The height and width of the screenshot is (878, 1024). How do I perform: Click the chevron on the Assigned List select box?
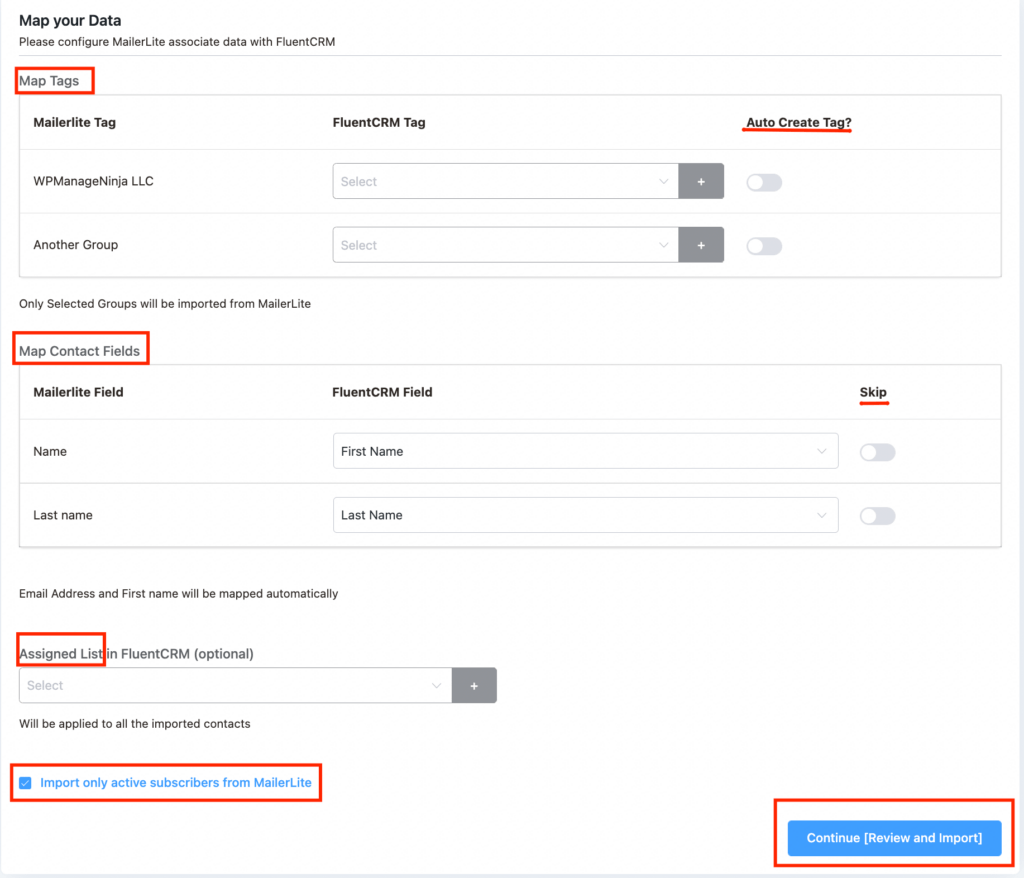coord(435,685)
